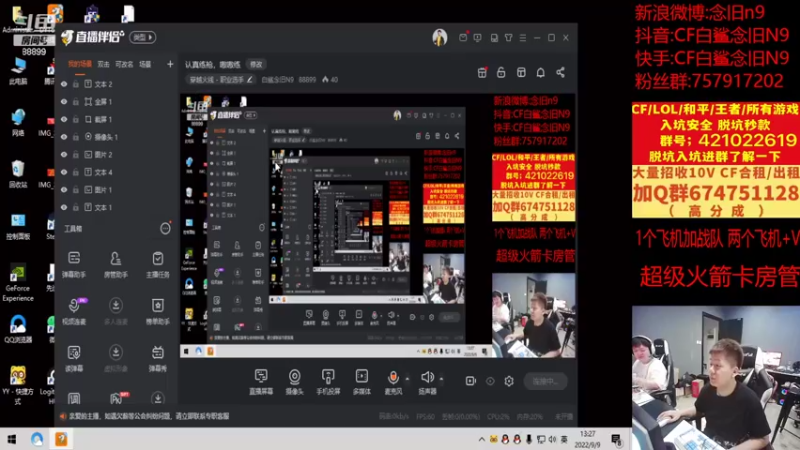800x450 pixels.
Task: Switch to the 可改名 scene tab
Action: click(124, 64)
